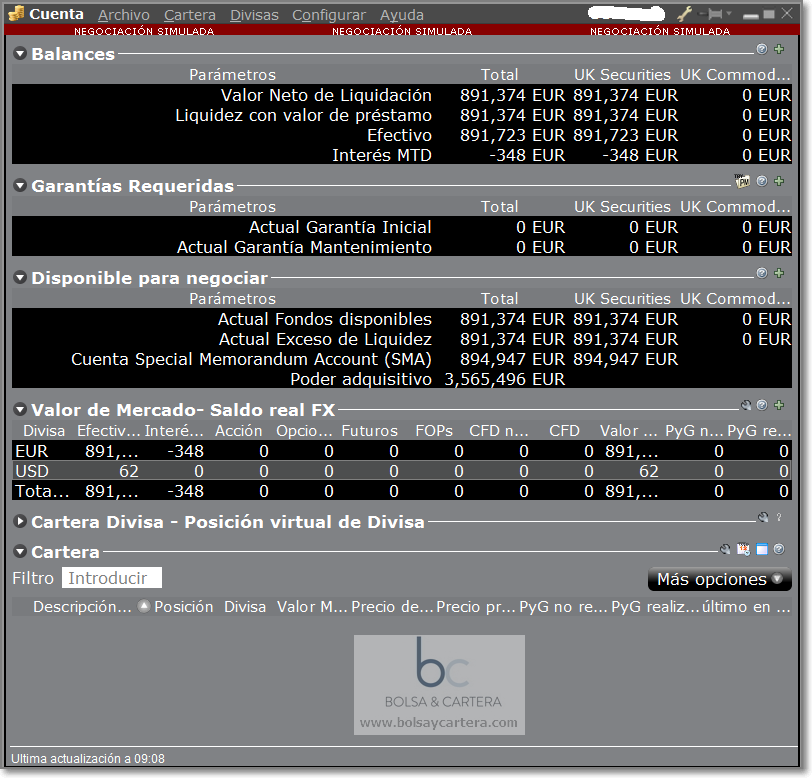Click the UK Securities header in Balances
Image resolution: width=812 pixels, height=778 pixels.
(622, 75)
